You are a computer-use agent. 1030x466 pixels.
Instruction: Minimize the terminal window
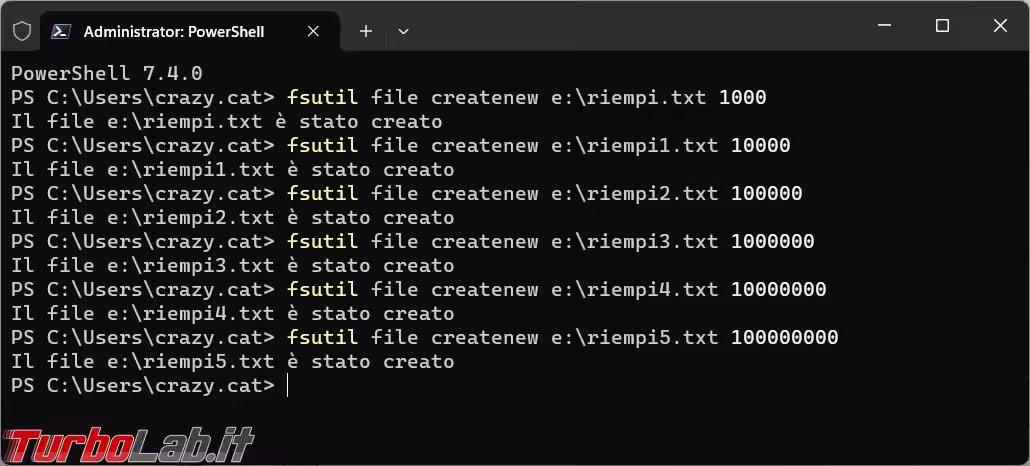[884, 27]
